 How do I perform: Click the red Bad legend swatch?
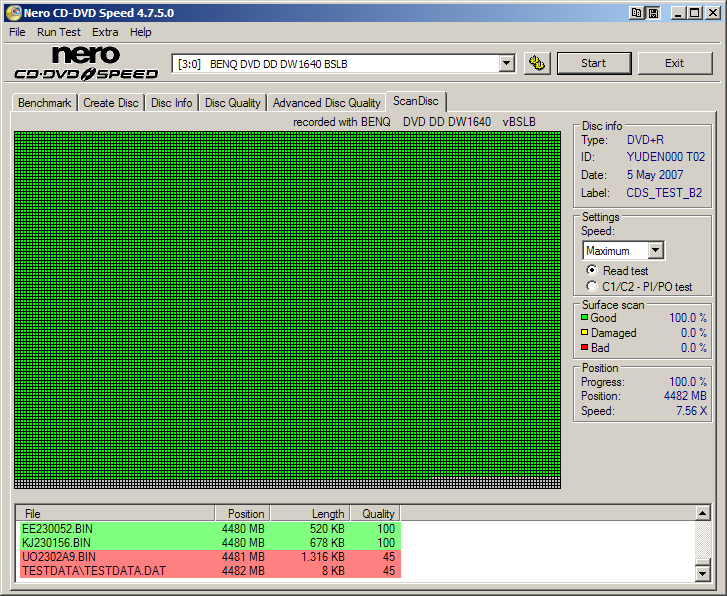pos(584,347)
